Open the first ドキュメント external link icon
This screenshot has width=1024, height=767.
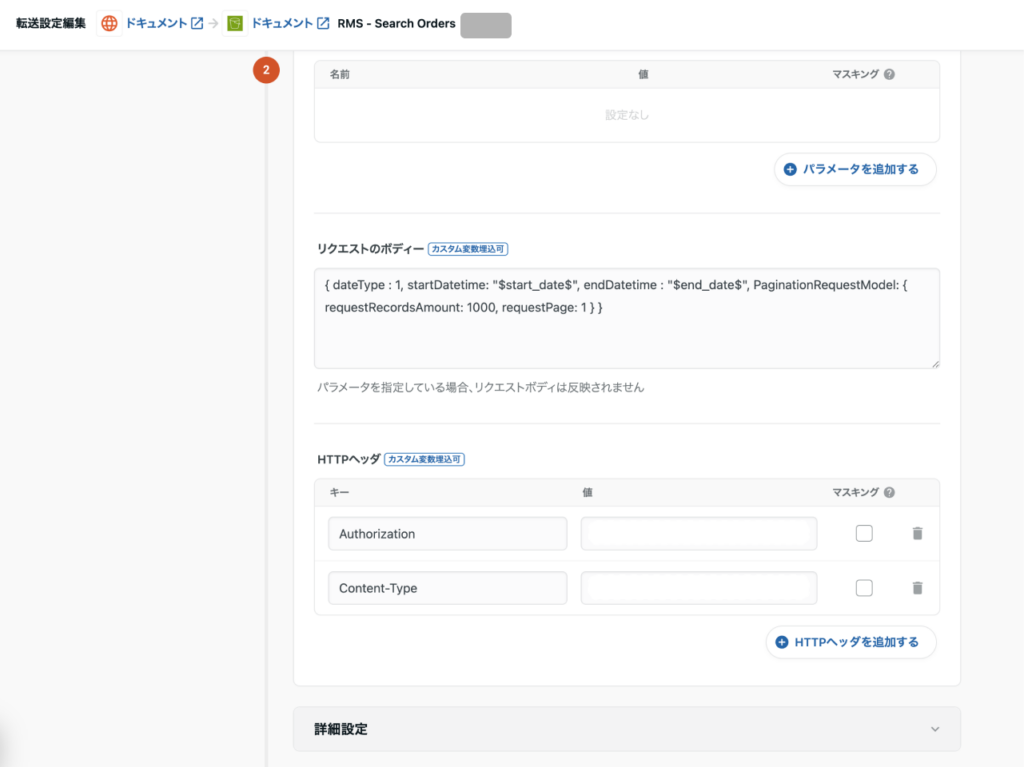coord(197,23)
